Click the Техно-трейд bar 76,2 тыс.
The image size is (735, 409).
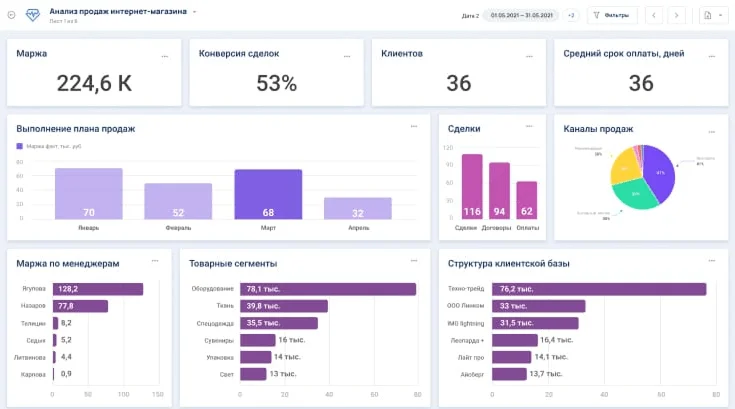tap(599, 289)
